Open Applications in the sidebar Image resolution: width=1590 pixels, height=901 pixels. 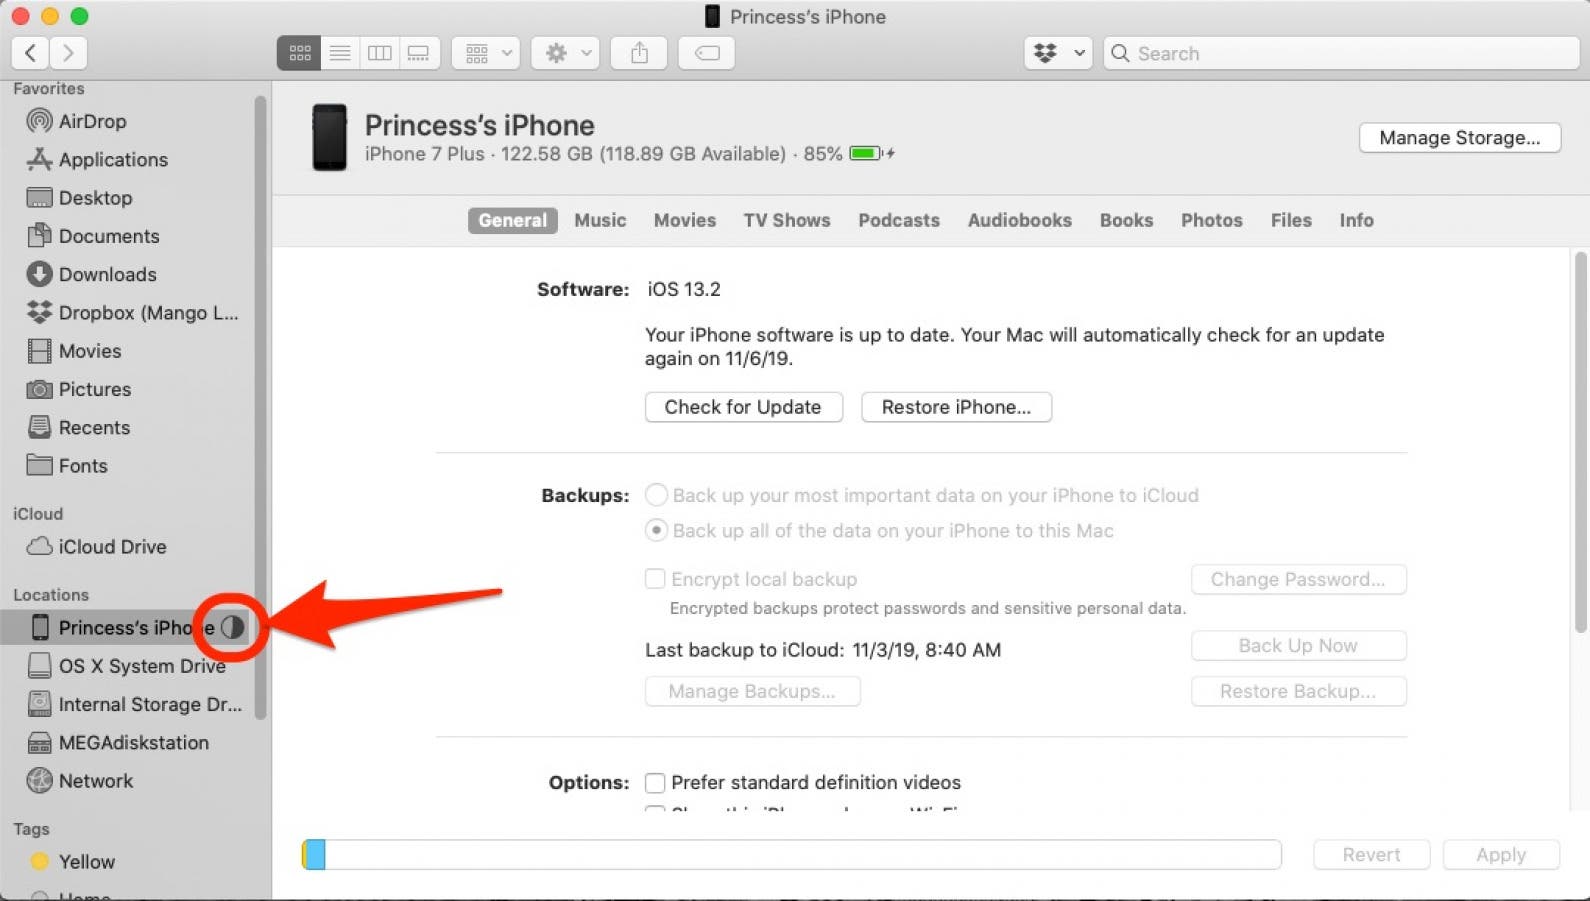click(x=97, y=159)
